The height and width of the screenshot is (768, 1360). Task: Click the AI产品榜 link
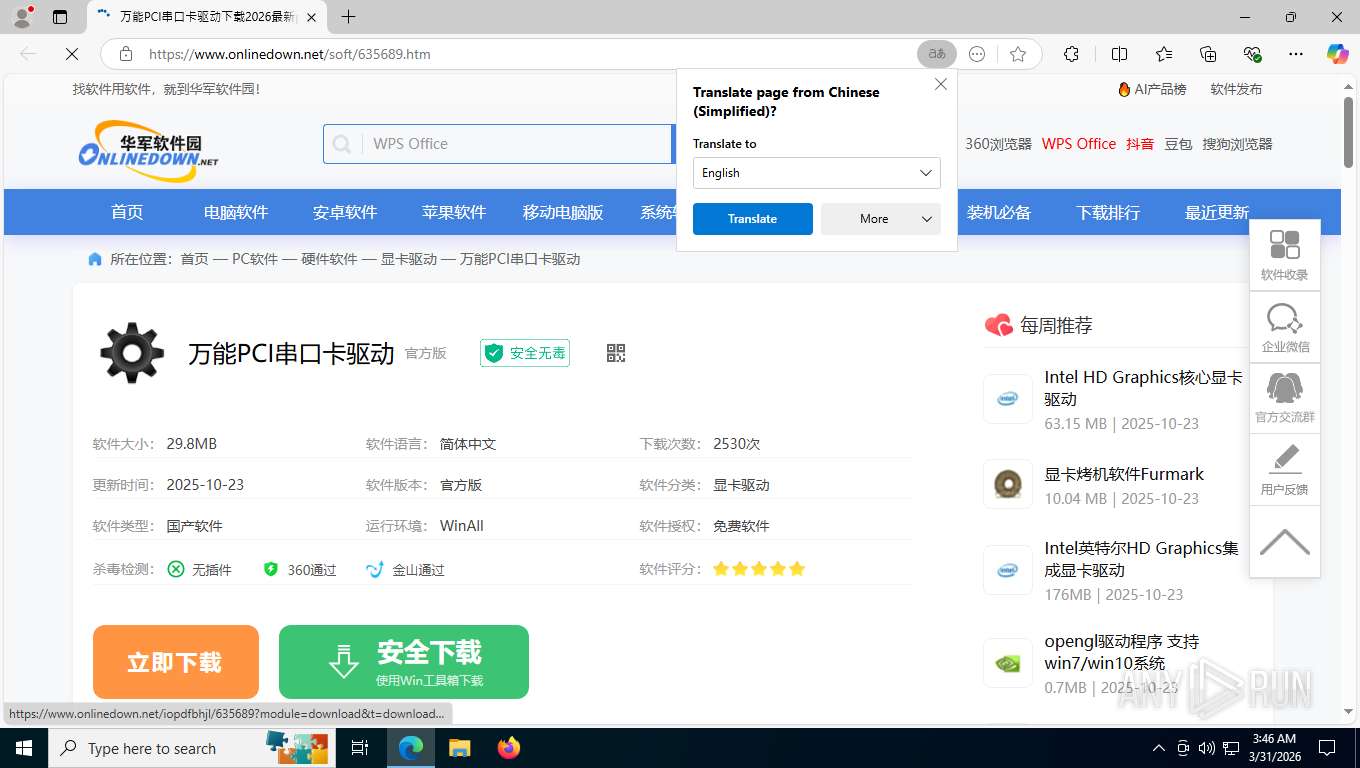1152,89
